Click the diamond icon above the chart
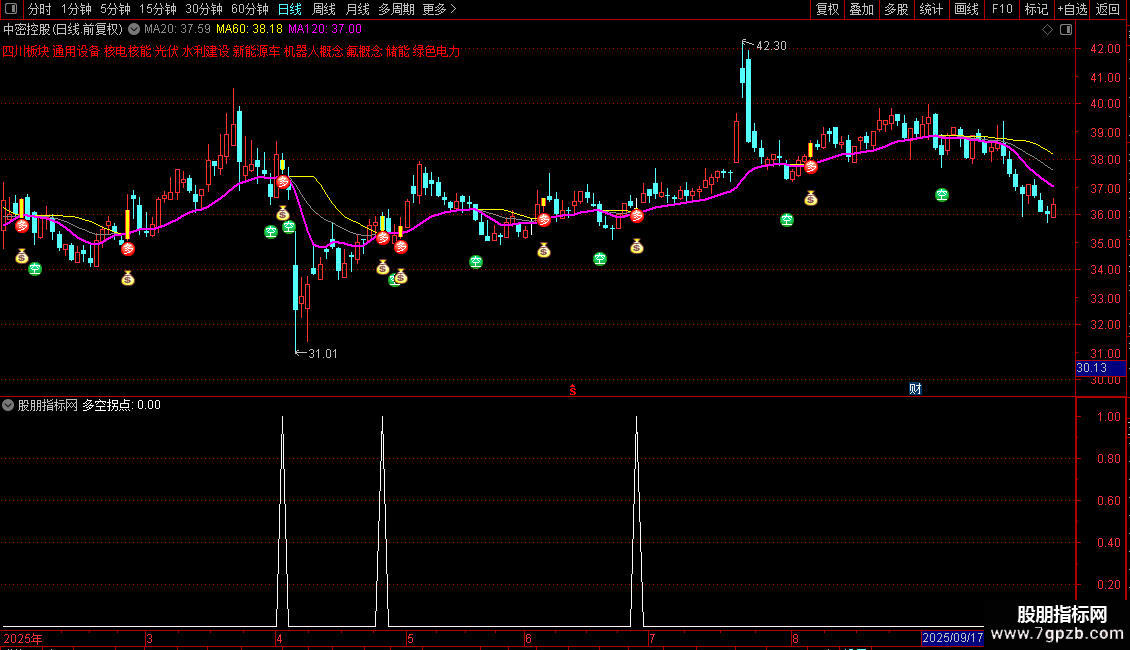This screenshot has height=650, width=1130. pos(1048,30)
